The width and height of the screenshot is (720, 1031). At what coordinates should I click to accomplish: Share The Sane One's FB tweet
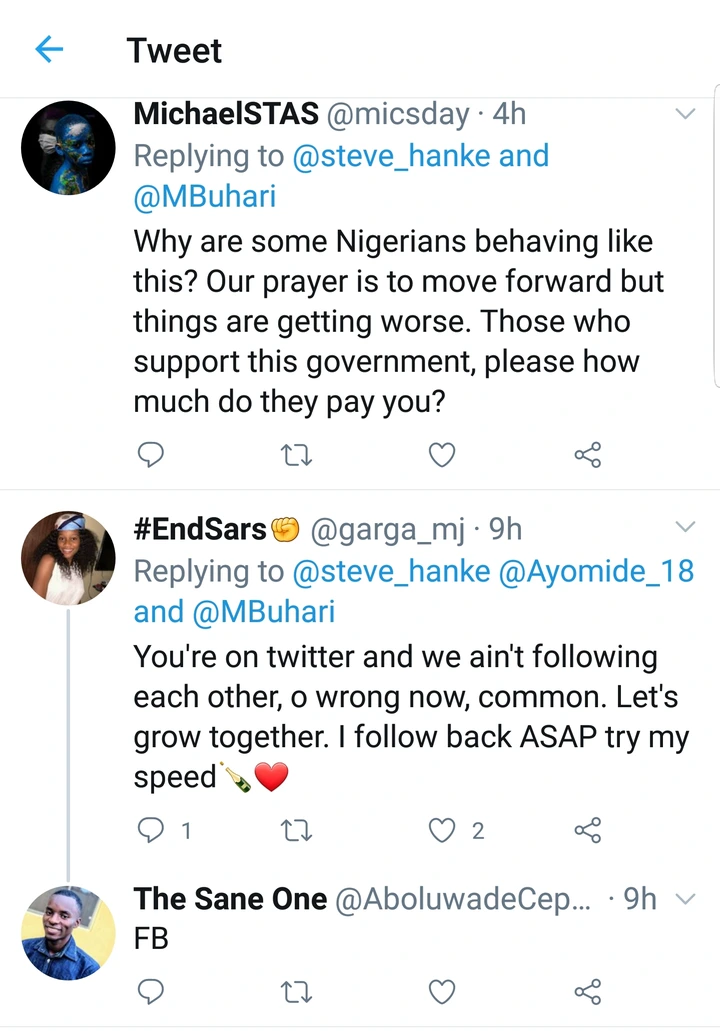(x=588, y=990)
